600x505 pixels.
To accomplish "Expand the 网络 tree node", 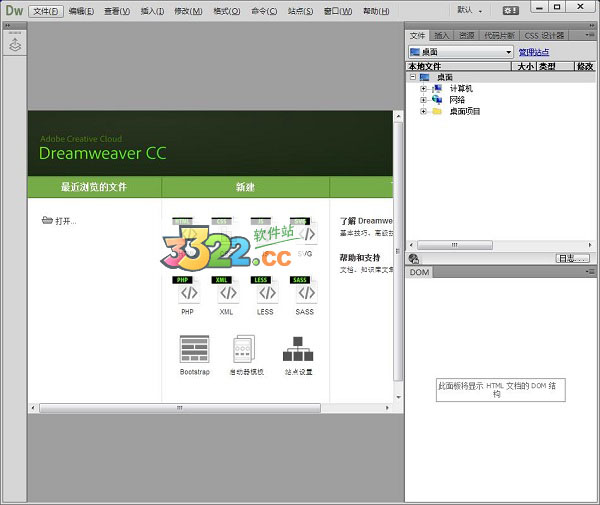I will point(423,100).
